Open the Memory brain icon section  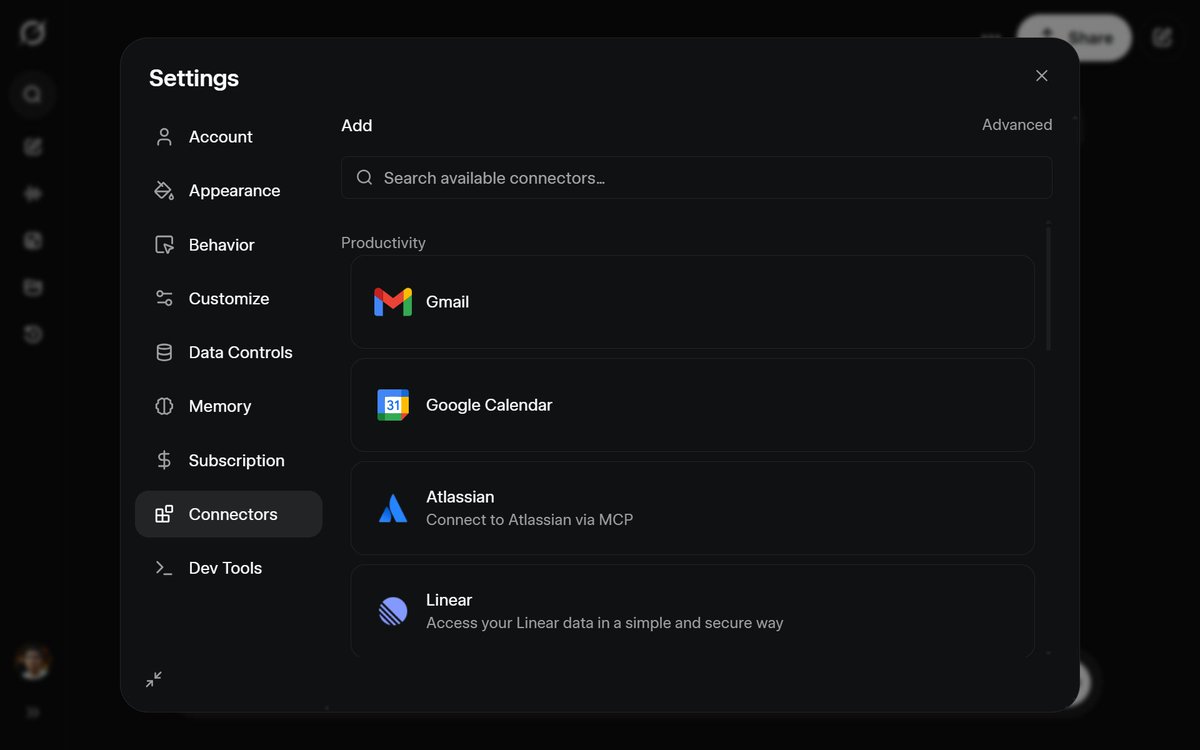164,407
